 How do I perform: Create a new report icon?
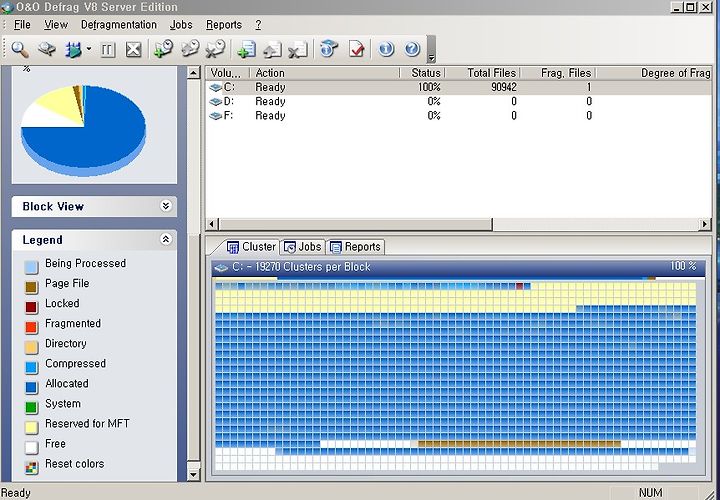247,50
